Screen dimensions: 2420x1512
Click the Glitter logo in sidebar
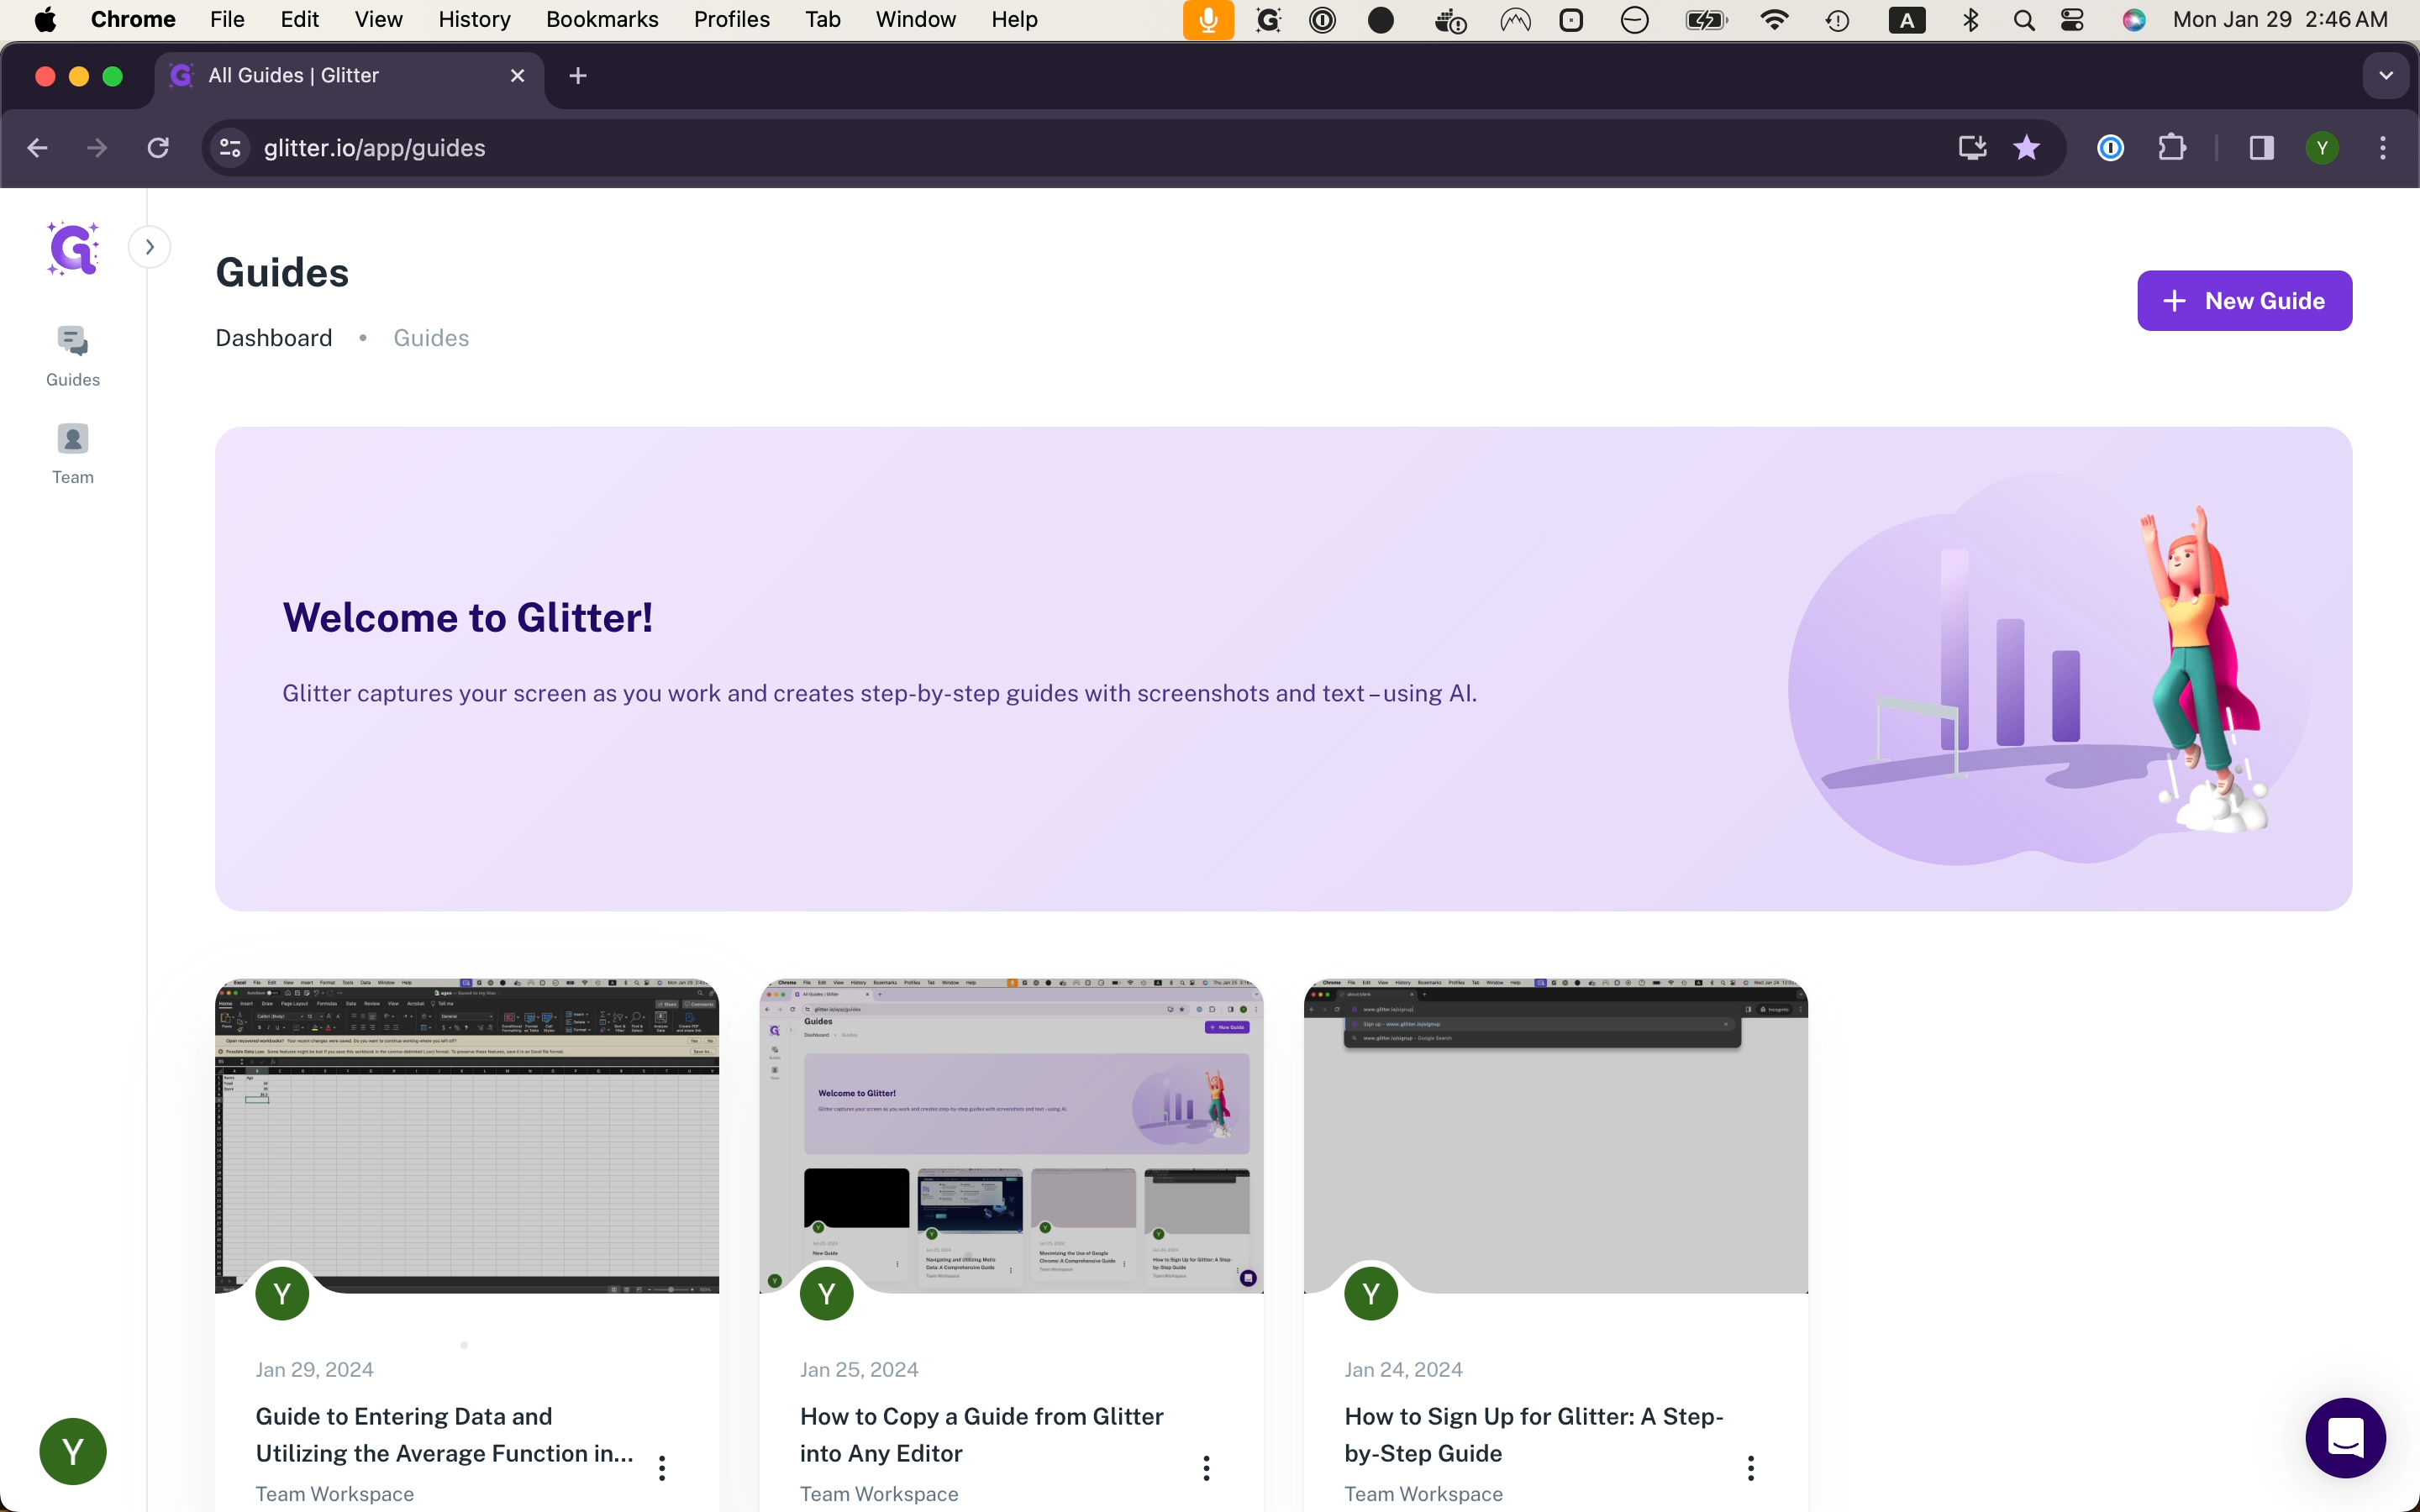[x=73, y=248]
